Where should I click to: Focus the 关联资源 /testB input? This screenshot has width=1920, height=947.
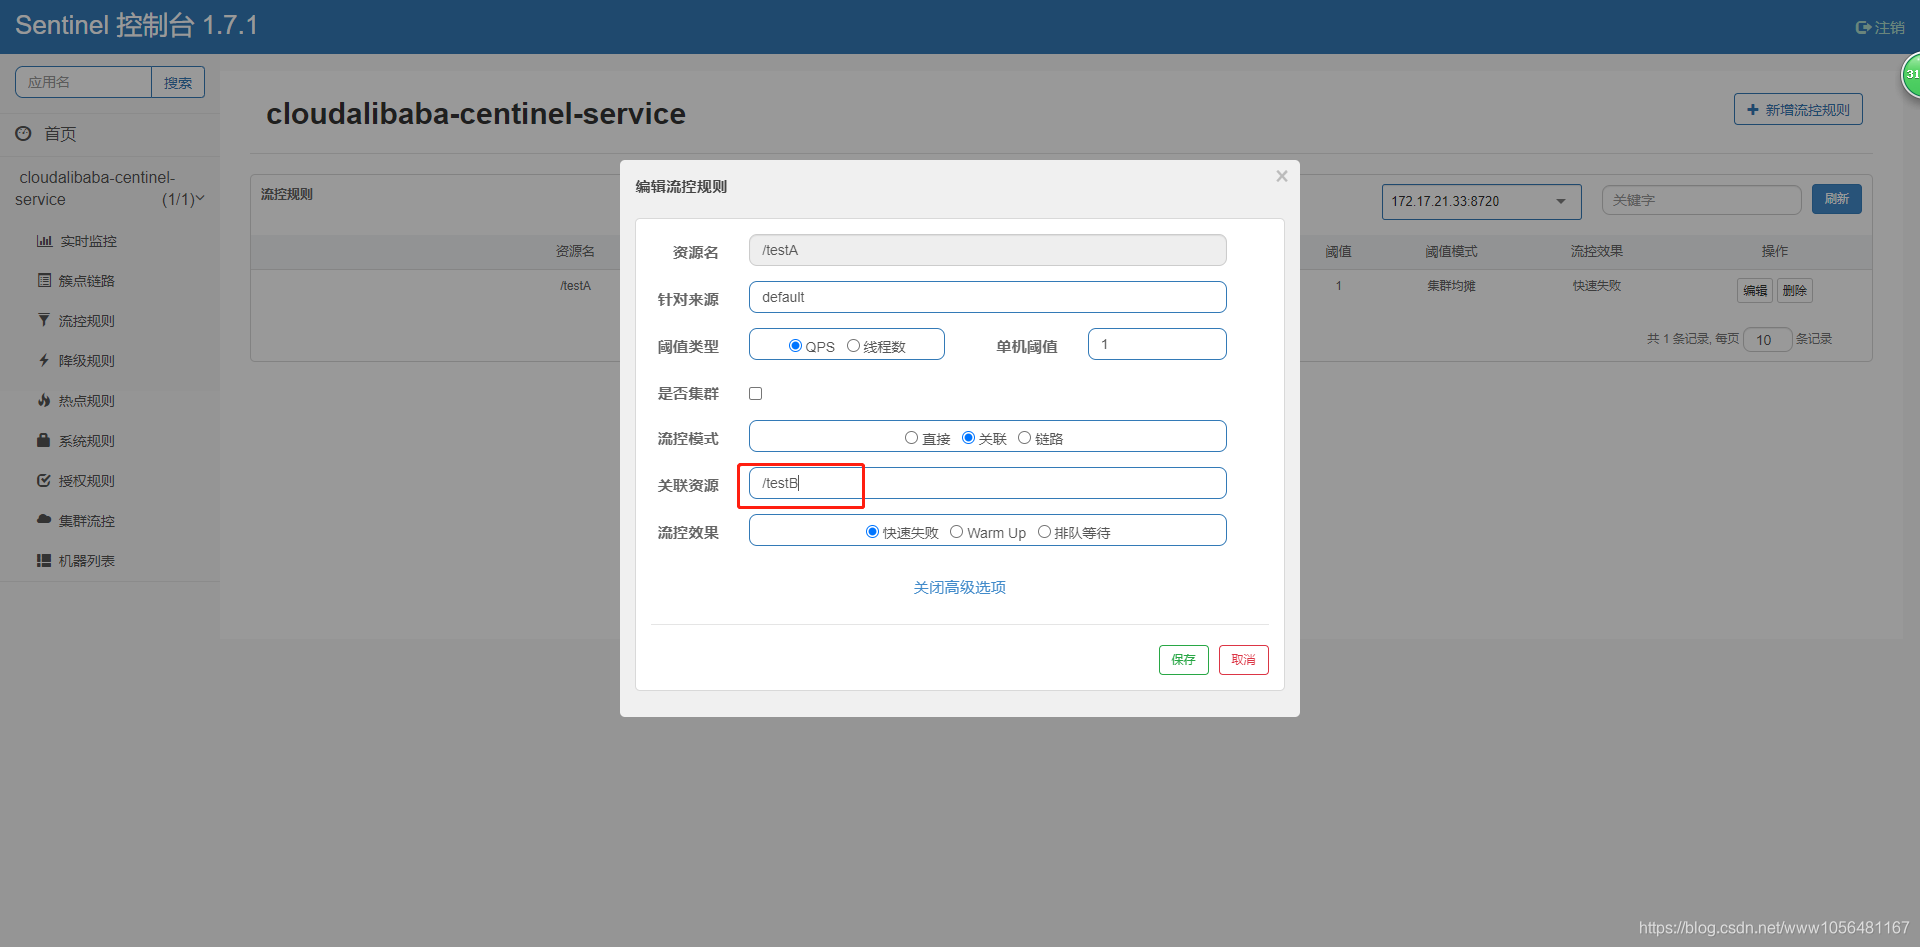987,483
